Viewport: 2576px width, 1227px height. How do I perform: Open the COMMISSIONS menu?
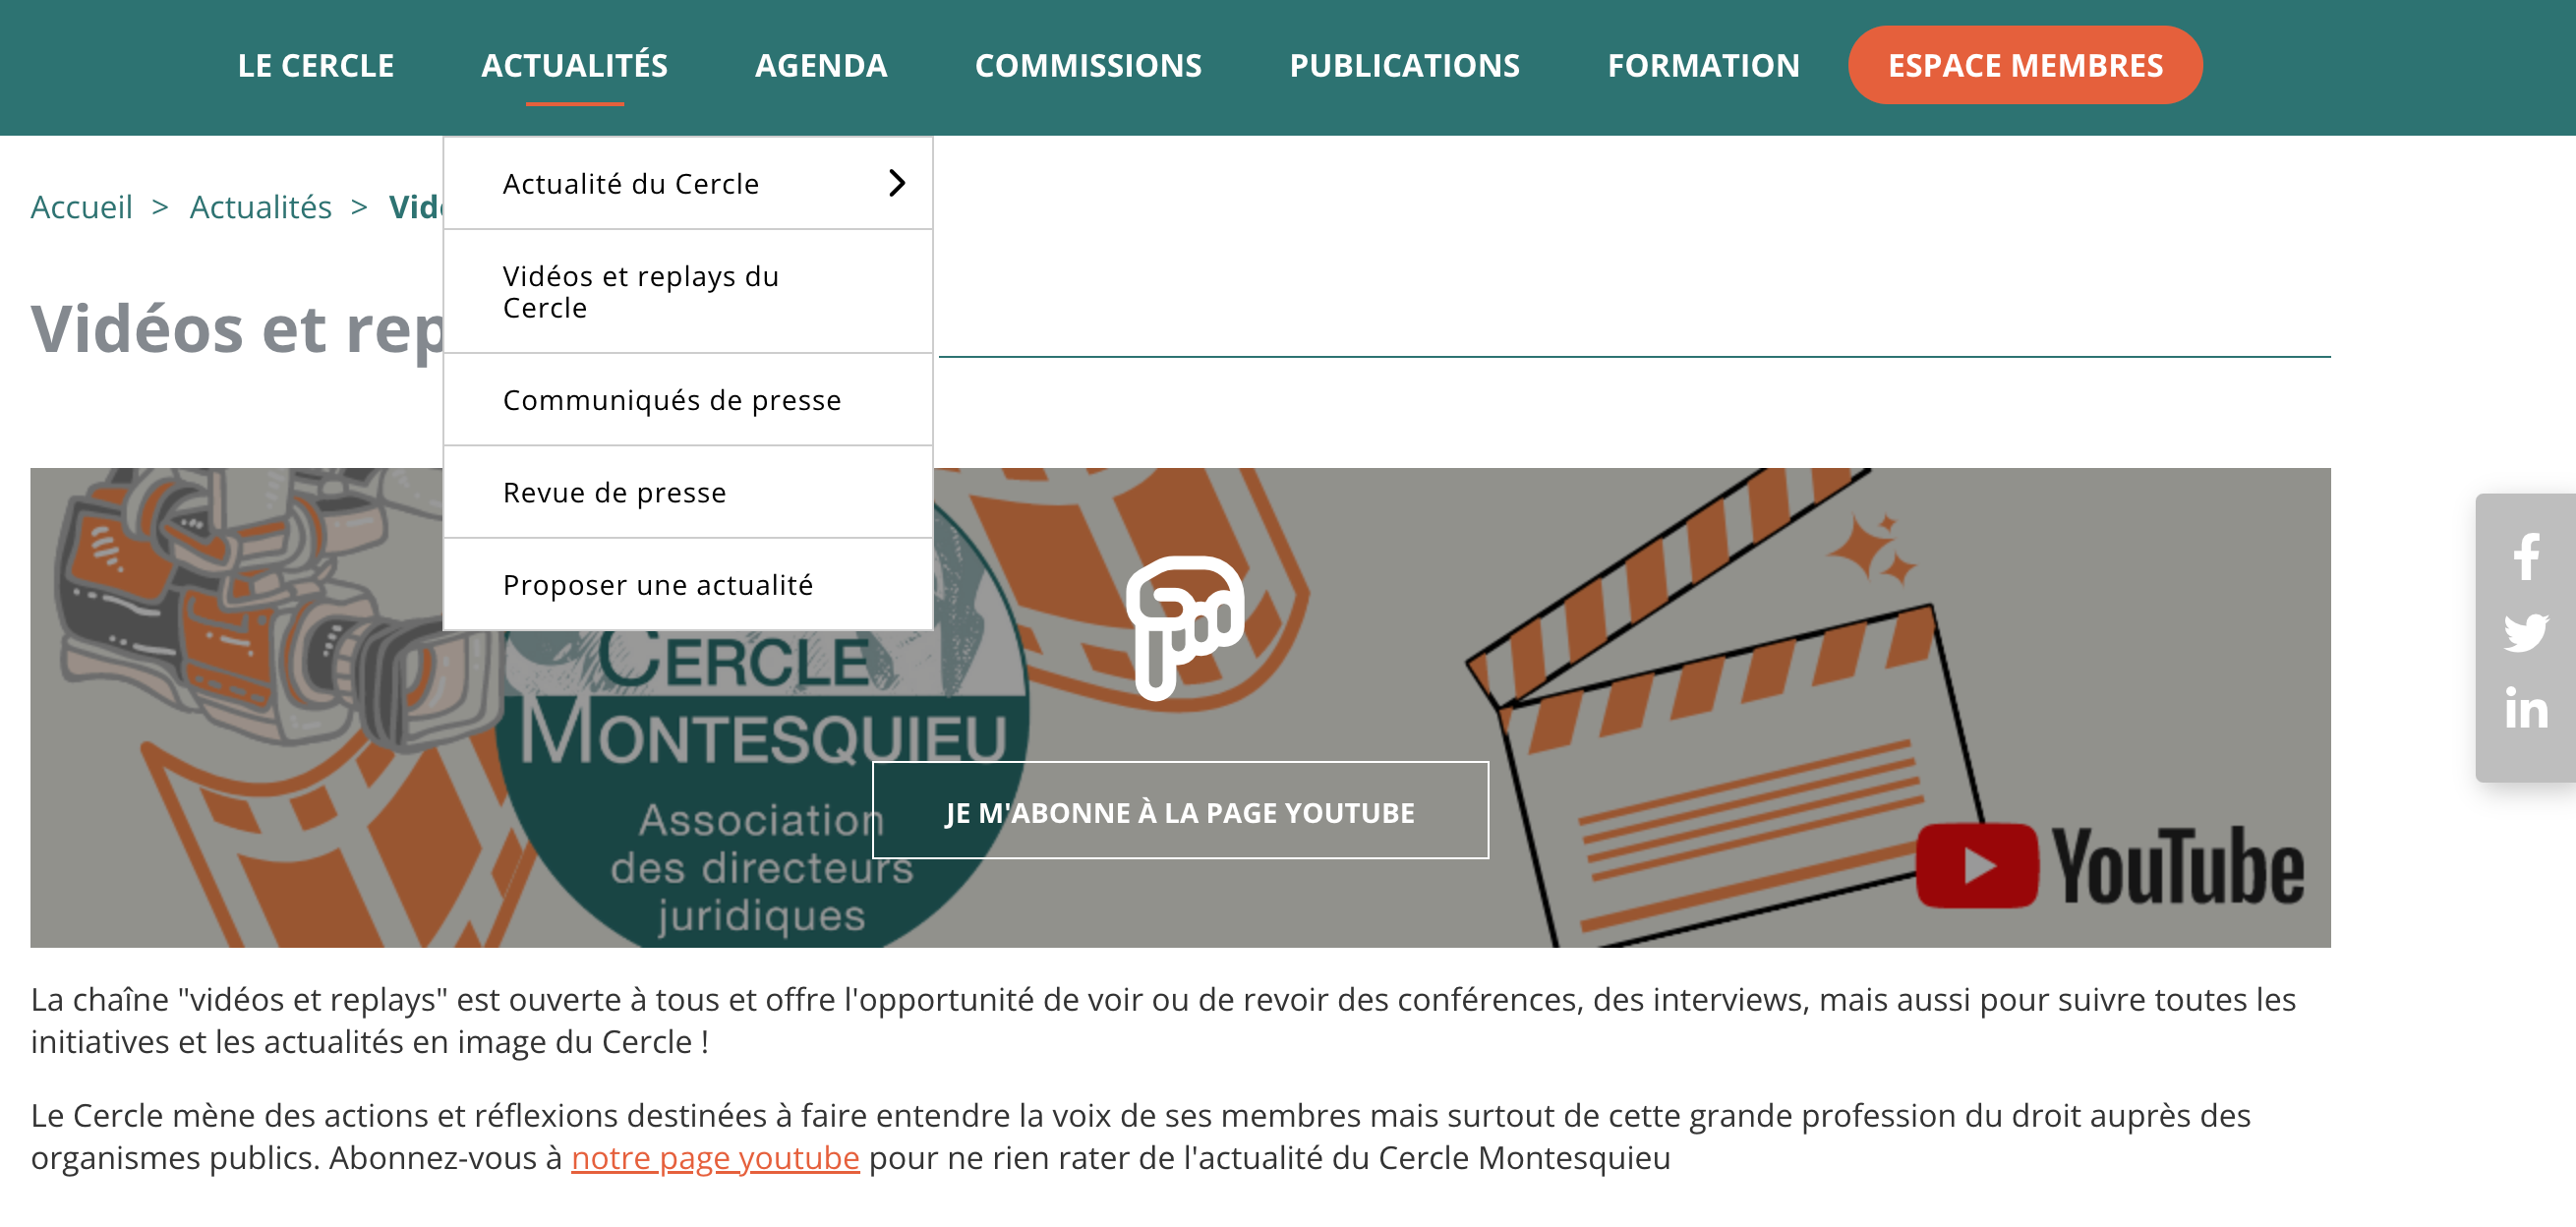(1088, 66)
